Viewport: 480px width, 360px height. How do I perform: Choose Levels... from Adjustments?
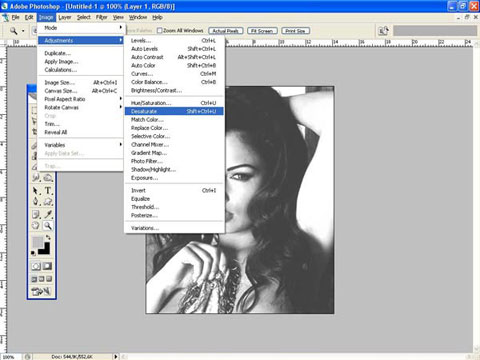point(174,40)
